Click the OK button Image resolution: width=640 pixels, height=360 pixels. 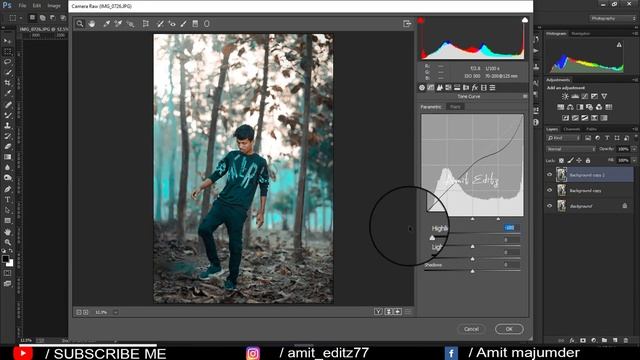509,329
